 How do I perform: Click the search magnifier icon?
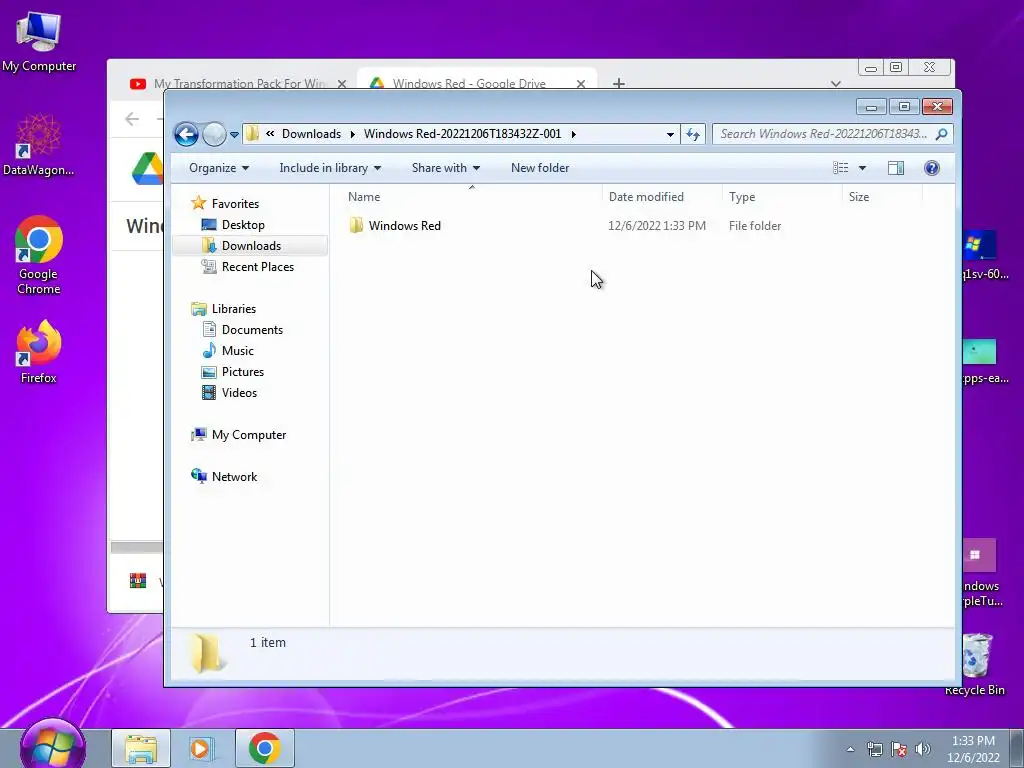[x=941, y=134]
